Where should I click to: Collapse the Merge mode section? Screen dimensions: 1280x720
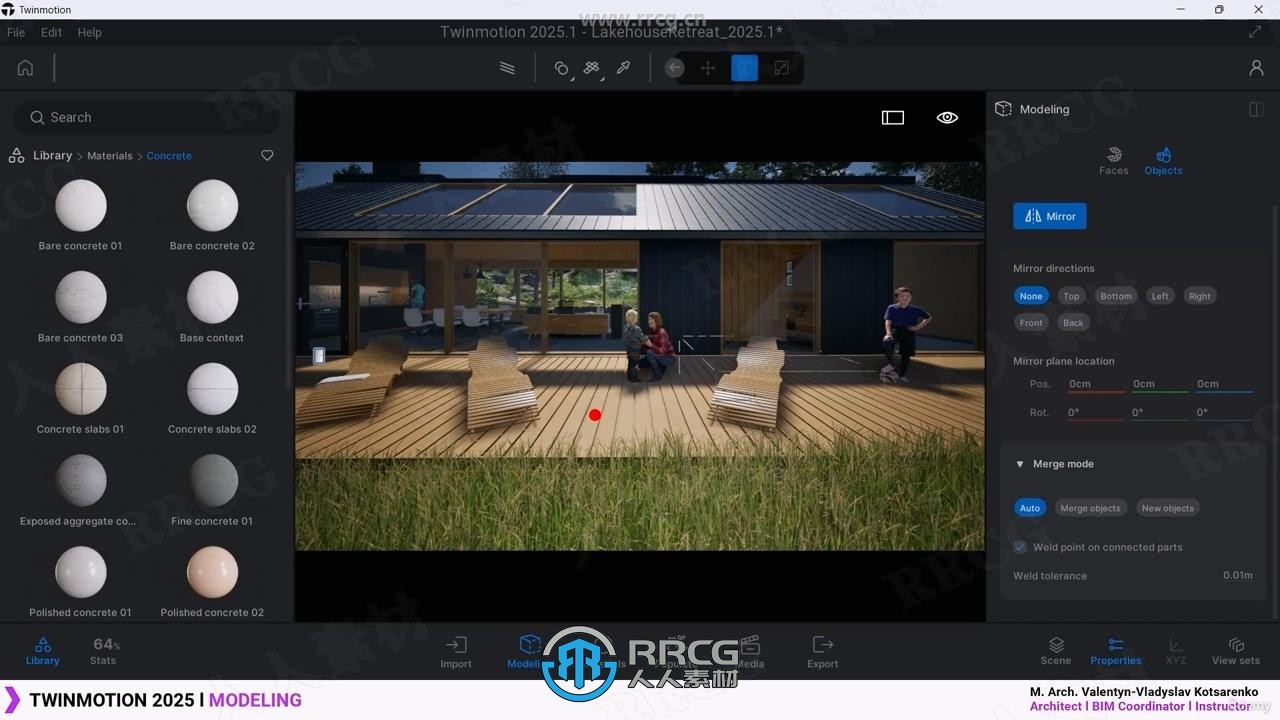tap(1020, 464)
